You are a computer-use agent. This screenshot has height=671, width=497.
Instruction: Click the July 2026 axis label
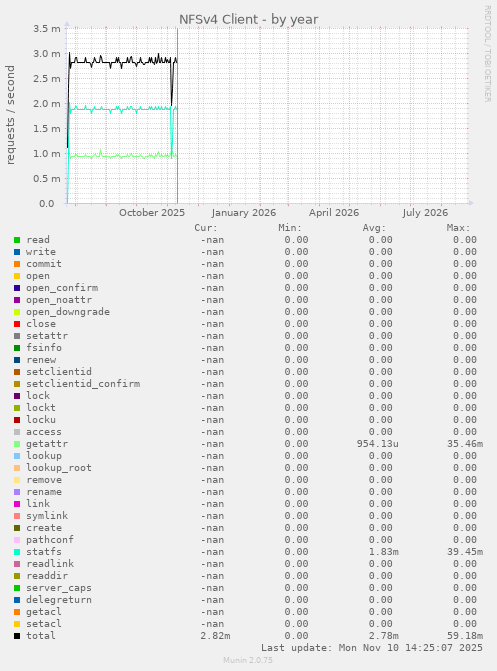(425, 213)
